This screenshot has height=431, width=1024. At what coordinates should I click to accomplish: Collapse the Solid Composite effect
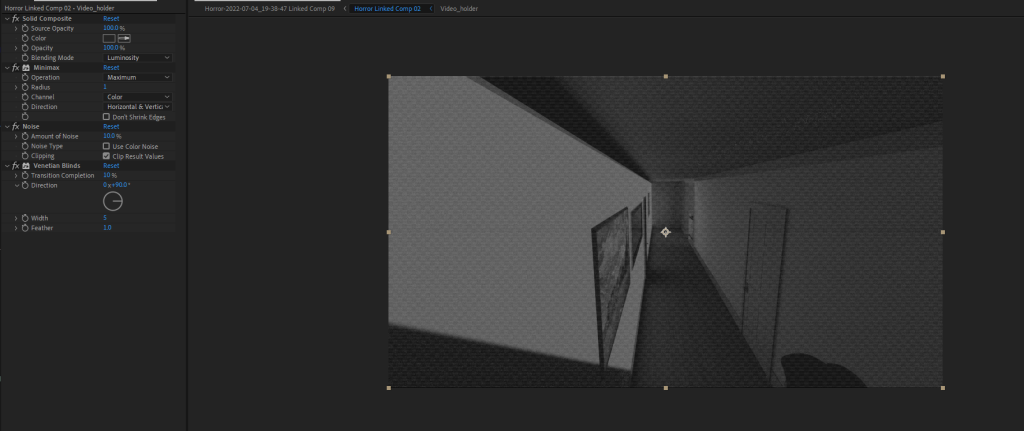7,19
